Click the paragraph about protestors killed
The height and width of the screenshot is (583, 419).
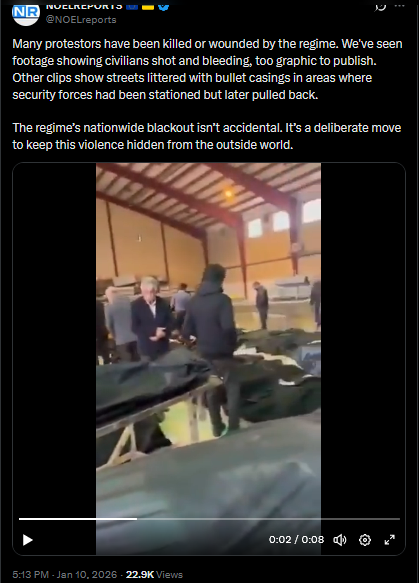pos(207,69)
